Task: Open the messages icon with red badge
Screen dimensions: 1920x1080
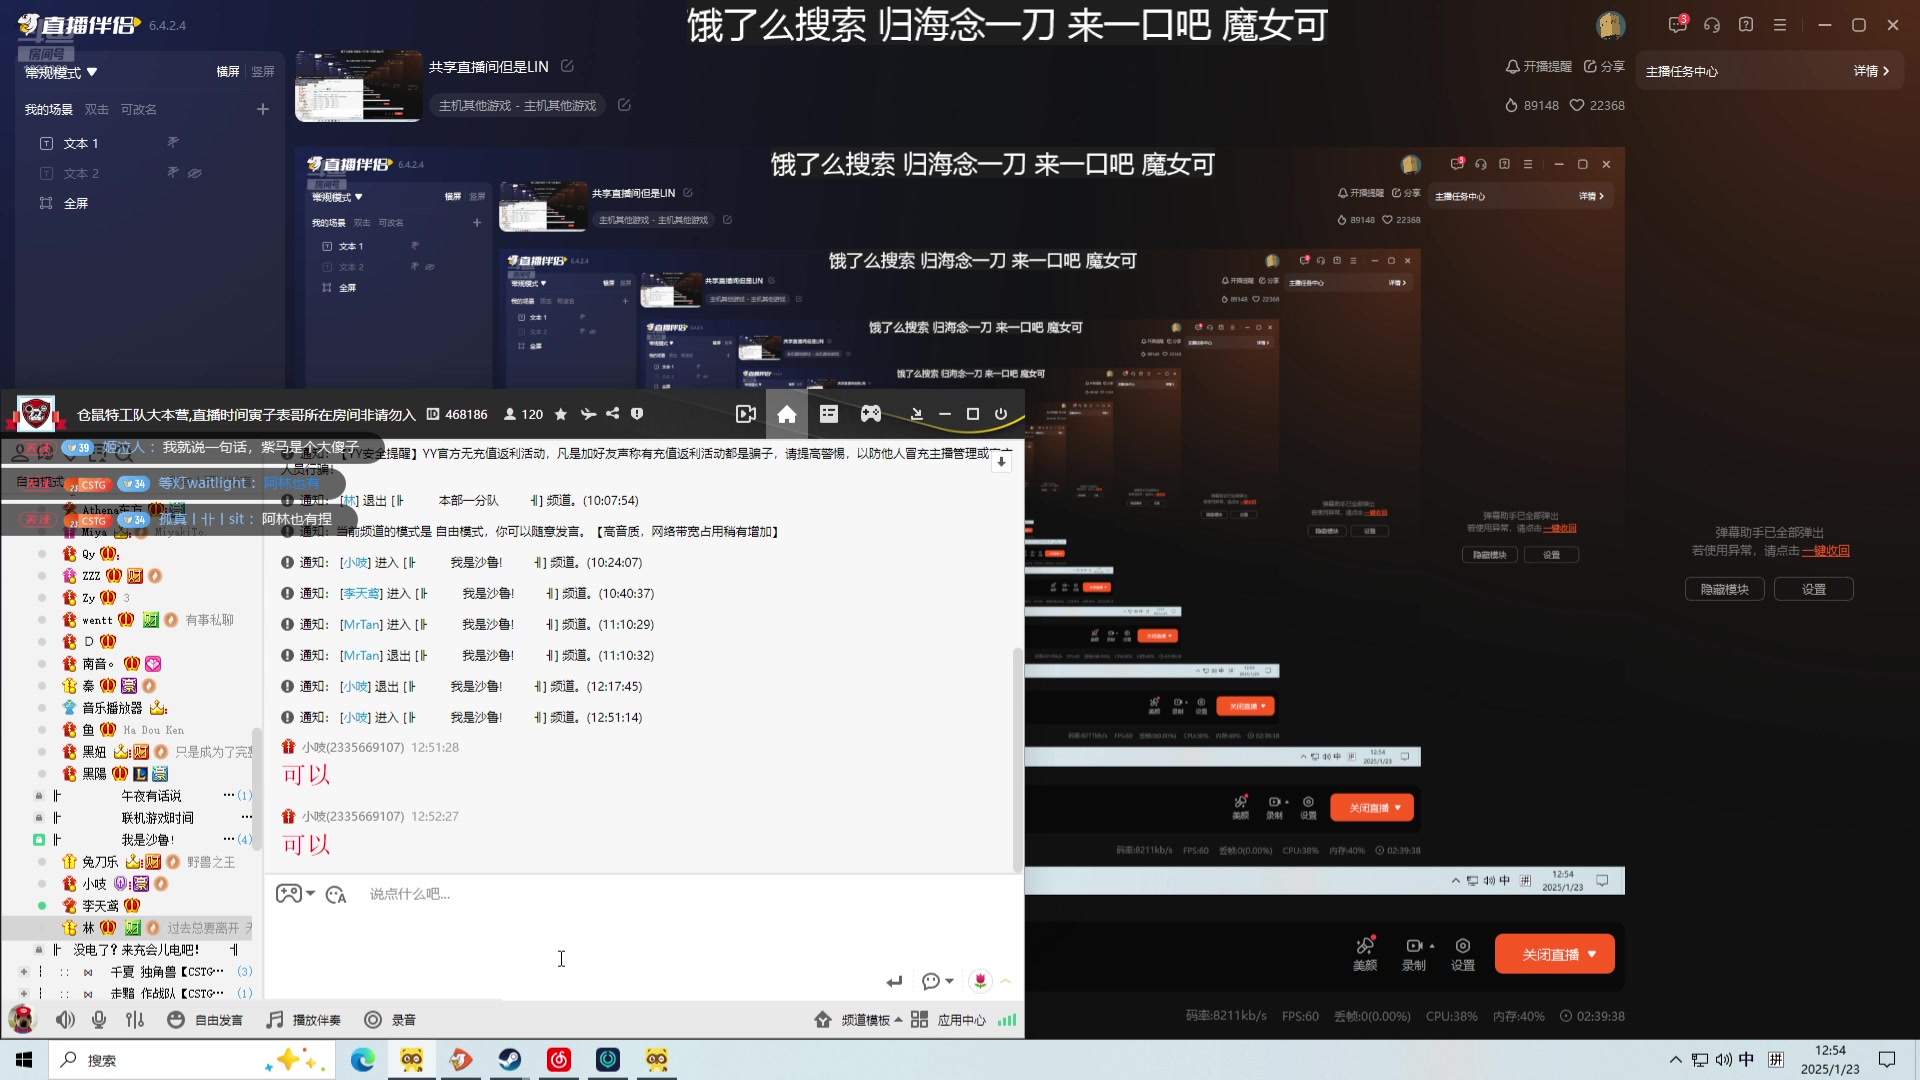Action: [1677, 25]
